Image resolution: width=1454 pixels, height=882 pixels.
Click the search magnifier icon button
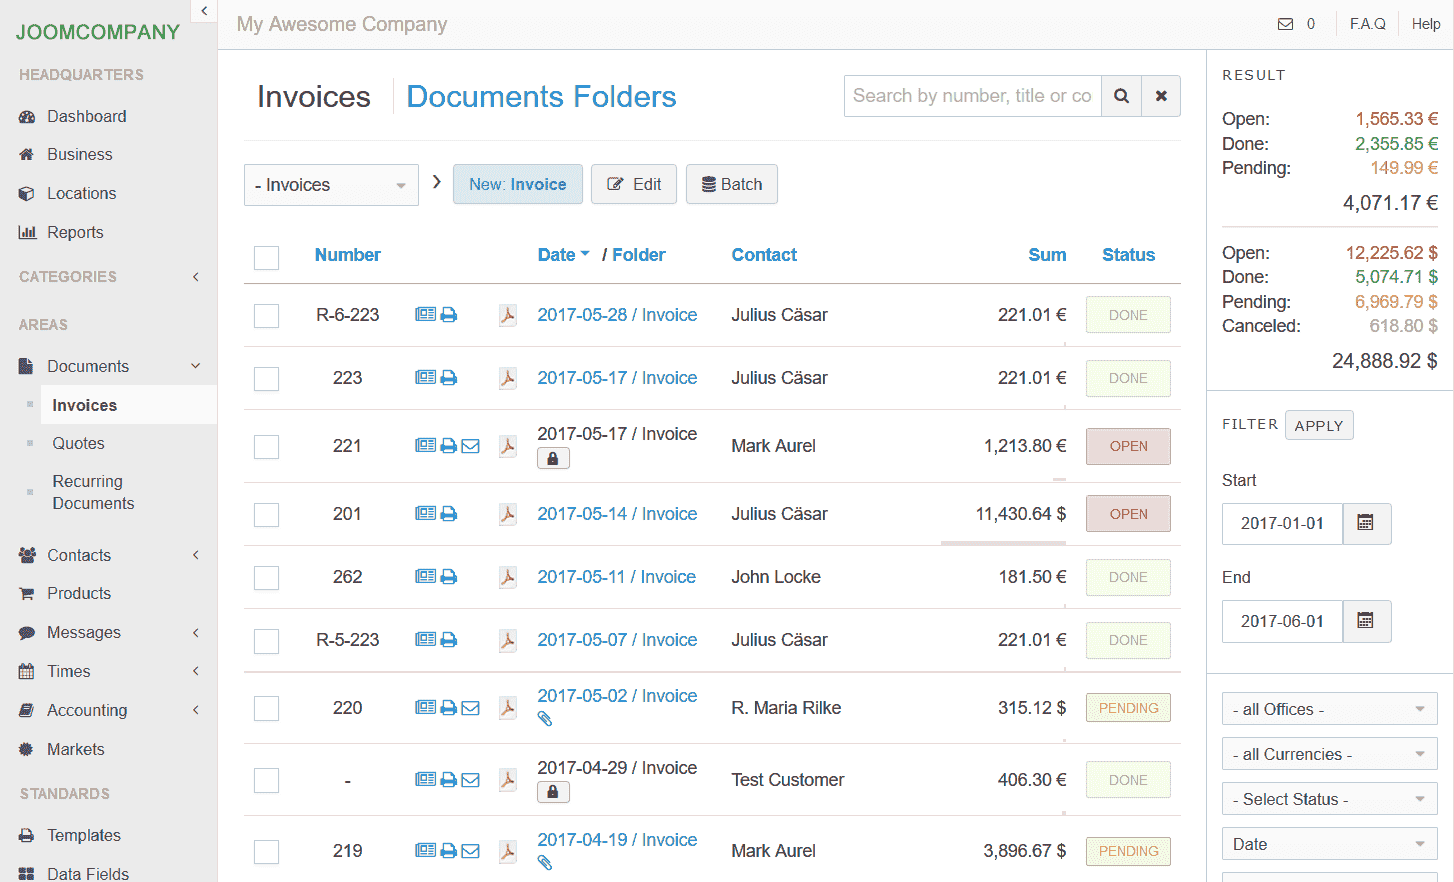point(1121,96)
